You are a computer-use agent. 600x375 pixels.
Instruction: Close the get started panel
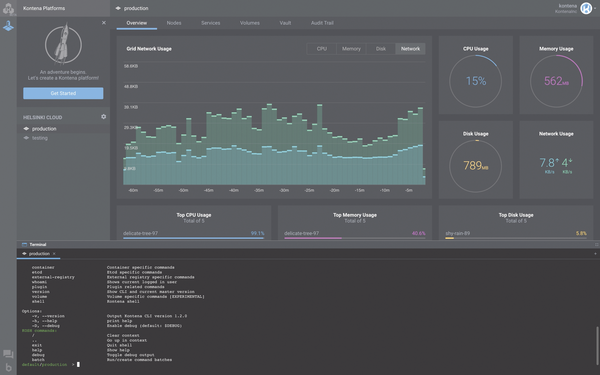tap(104, 23)
